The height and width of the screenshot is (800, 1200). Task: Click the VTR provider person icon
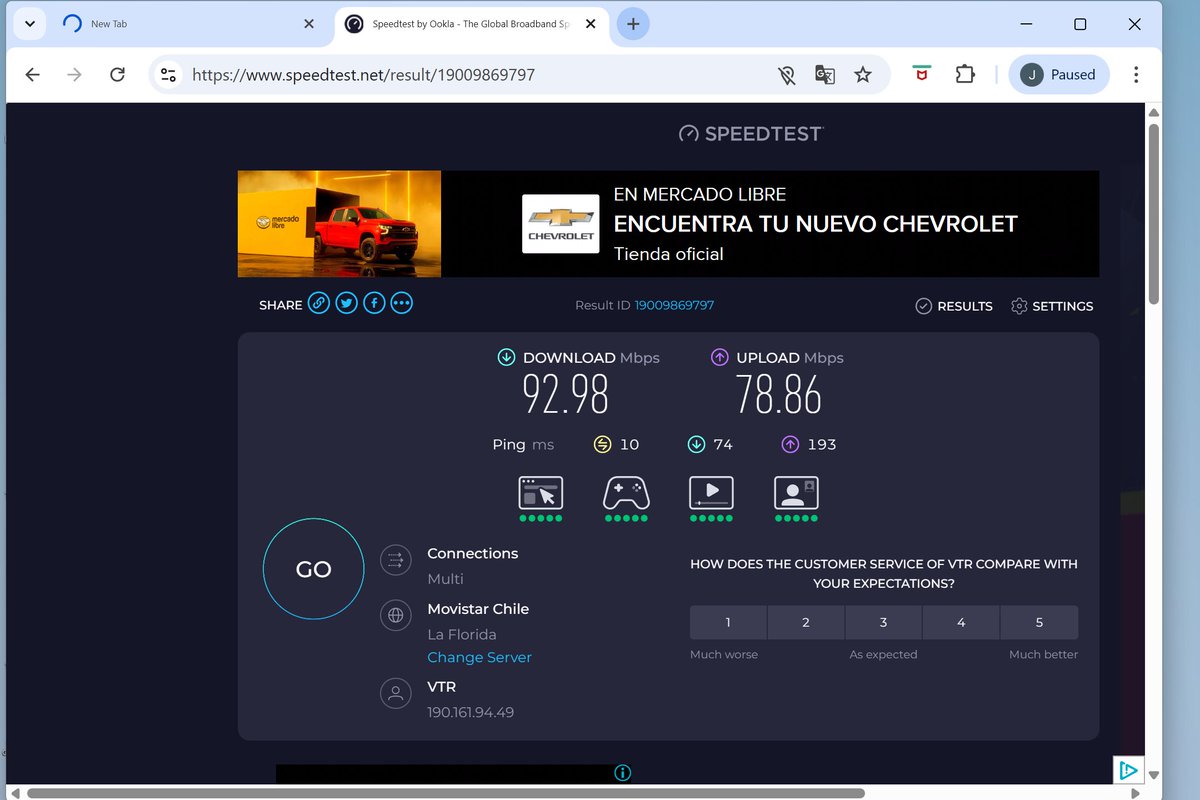coord(396,692)
